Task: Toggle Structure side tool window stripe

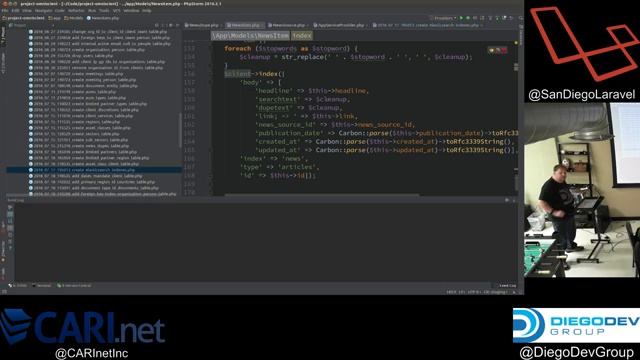Action: coord(3,63)
